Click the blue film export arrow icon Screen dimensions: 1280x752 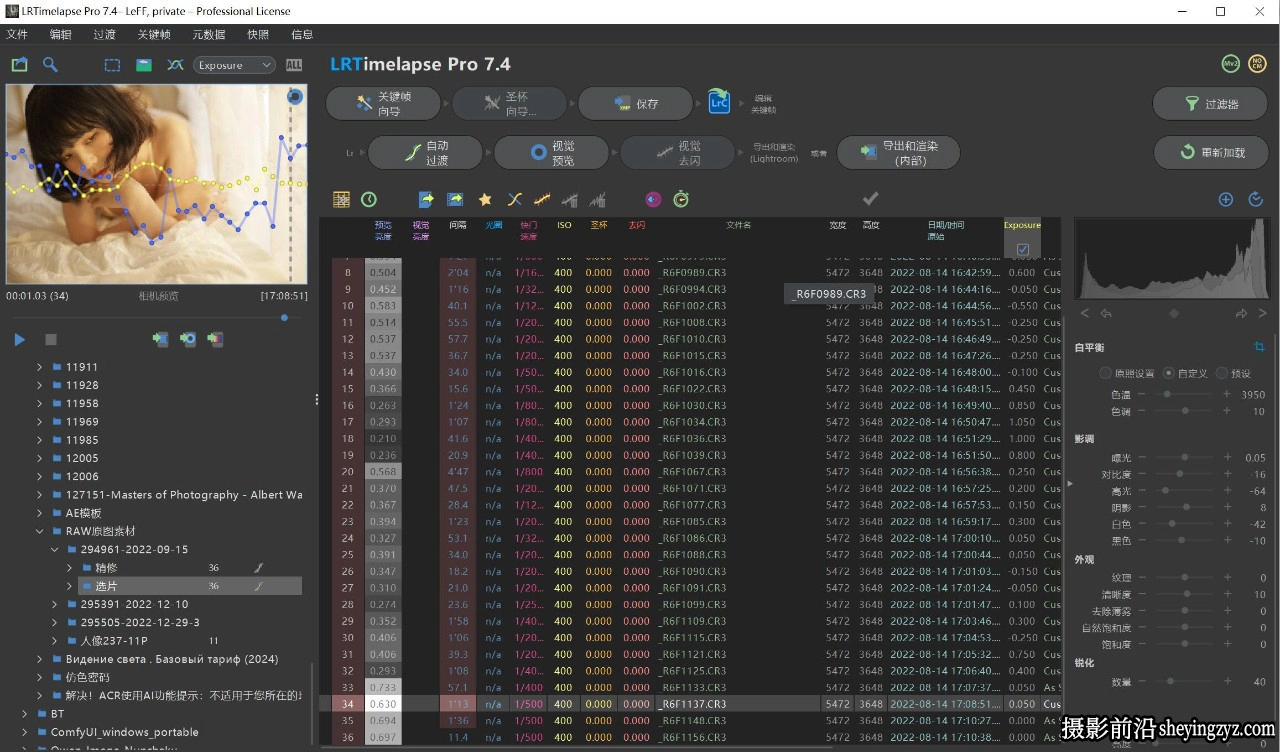[x=456, y=199]
